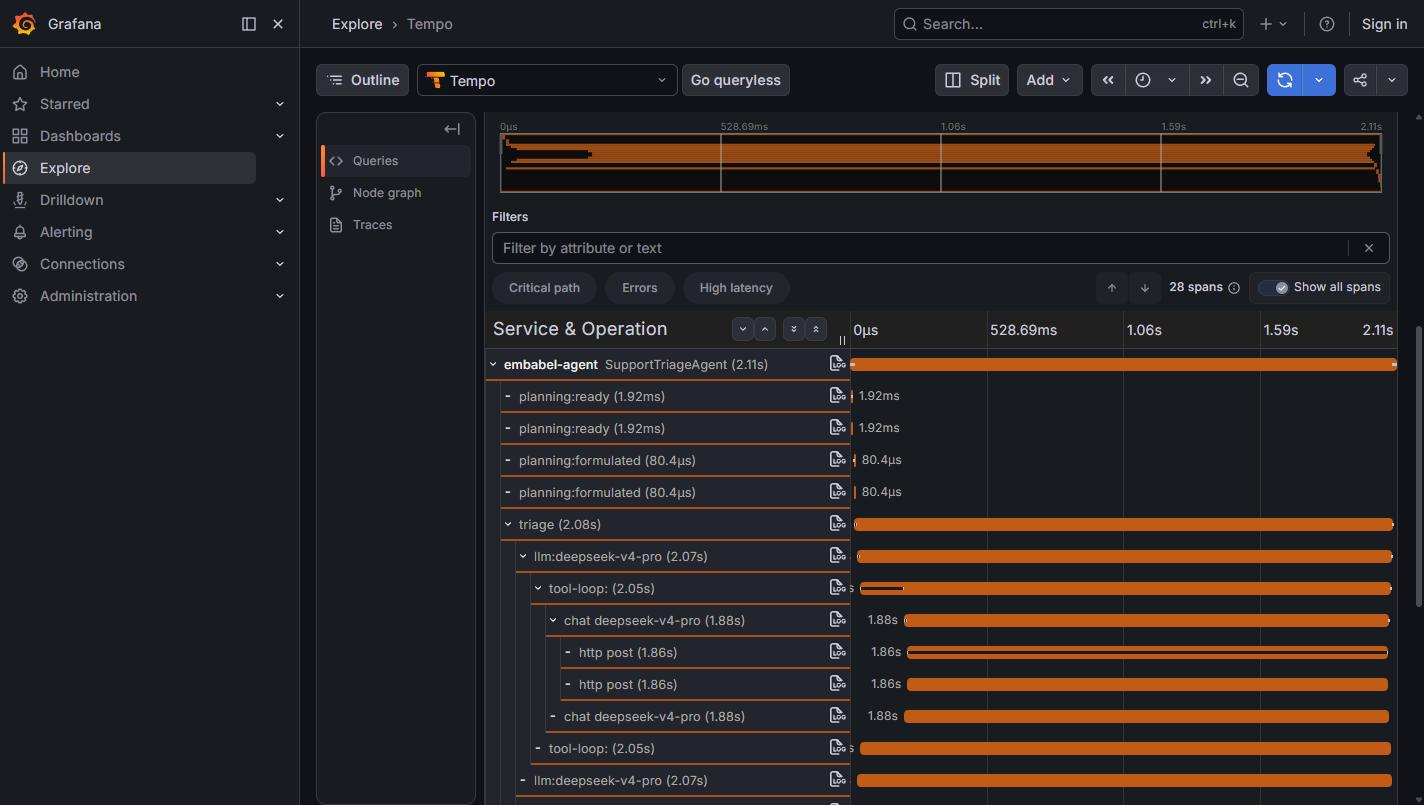Screen dimensions: 1424x805
Task: Open the plus new menu
Action: pos(1273,24)
